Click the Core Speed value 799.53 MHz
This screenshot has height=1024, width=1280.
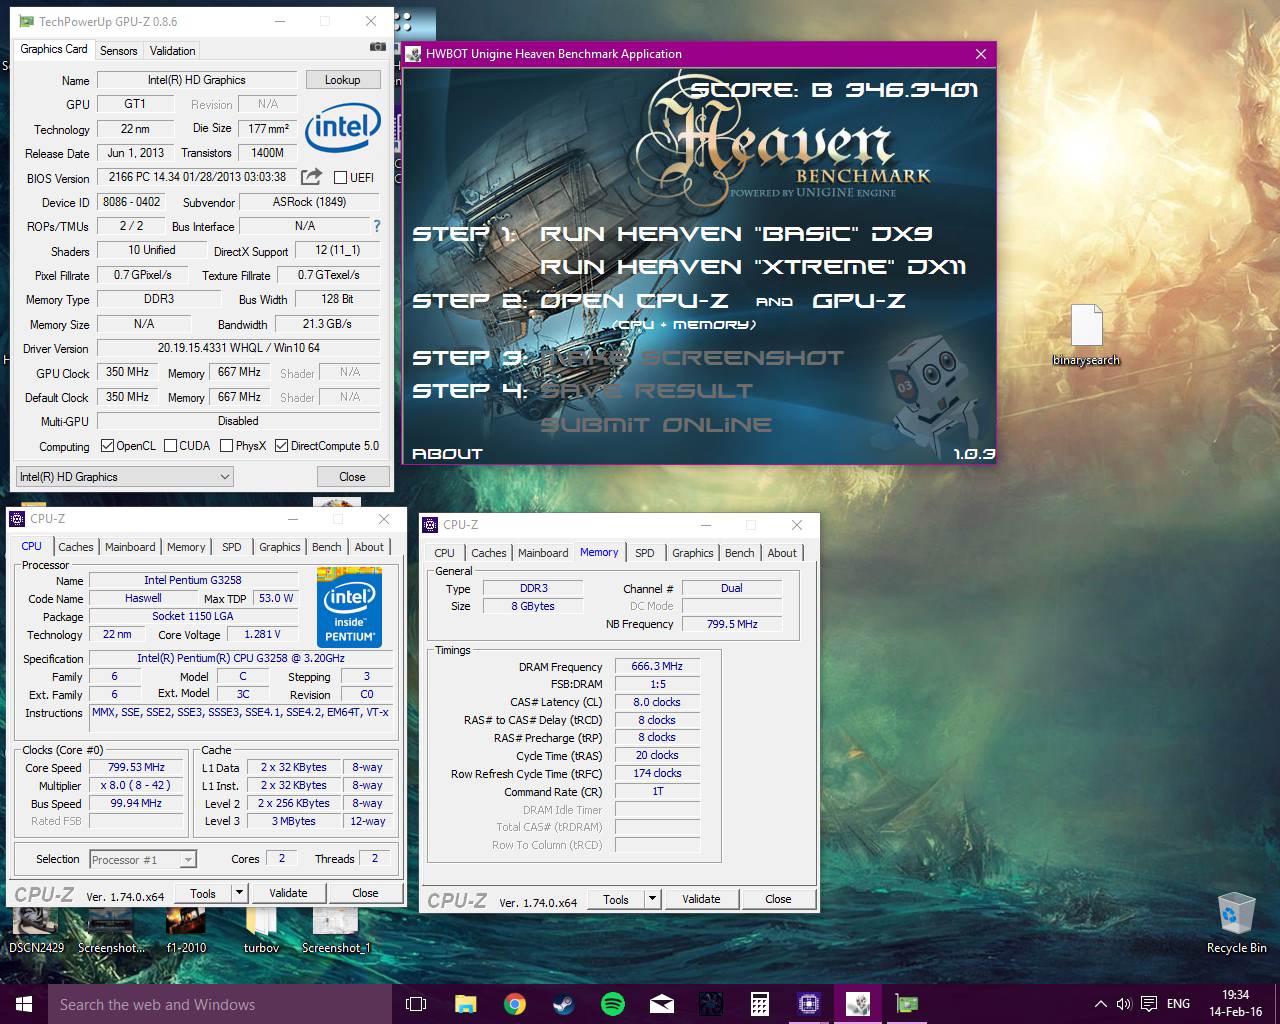coord(136,768)
